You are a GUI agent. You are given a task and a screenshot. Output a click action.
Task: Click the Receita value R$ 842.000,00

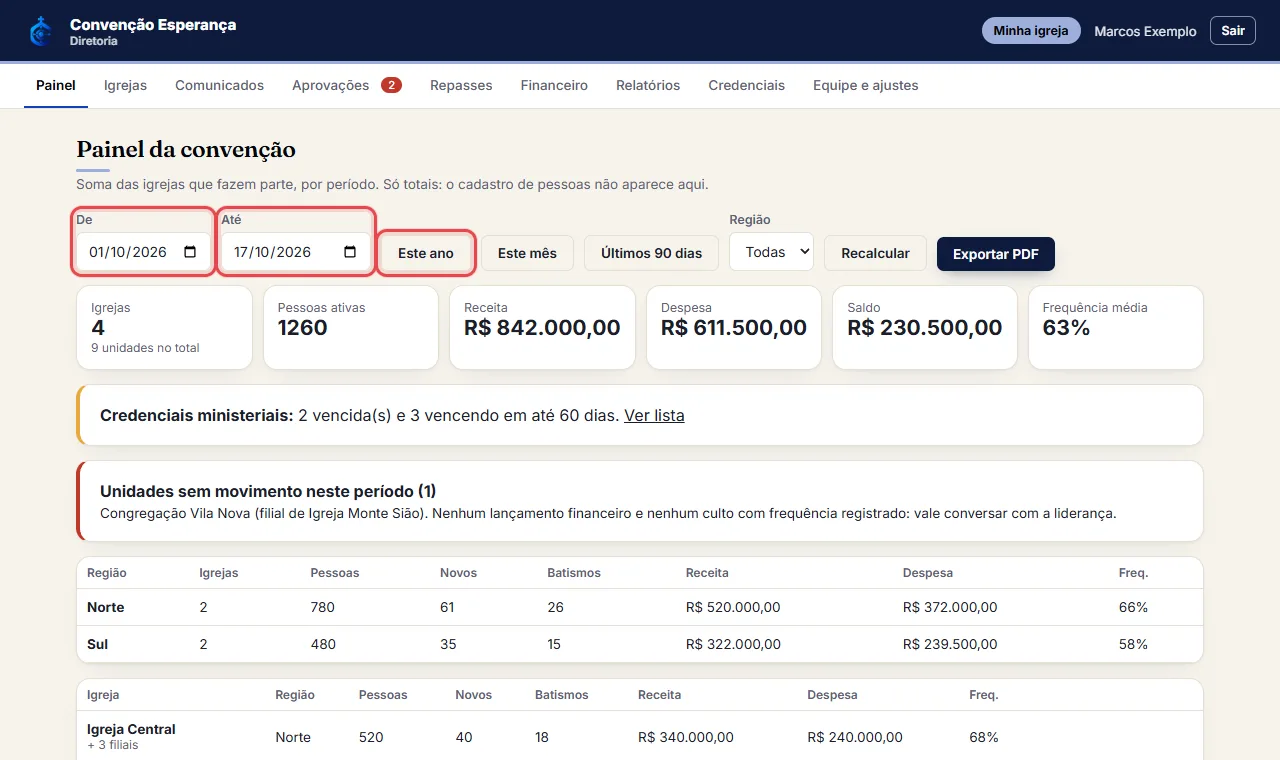(x=542, y=328)
